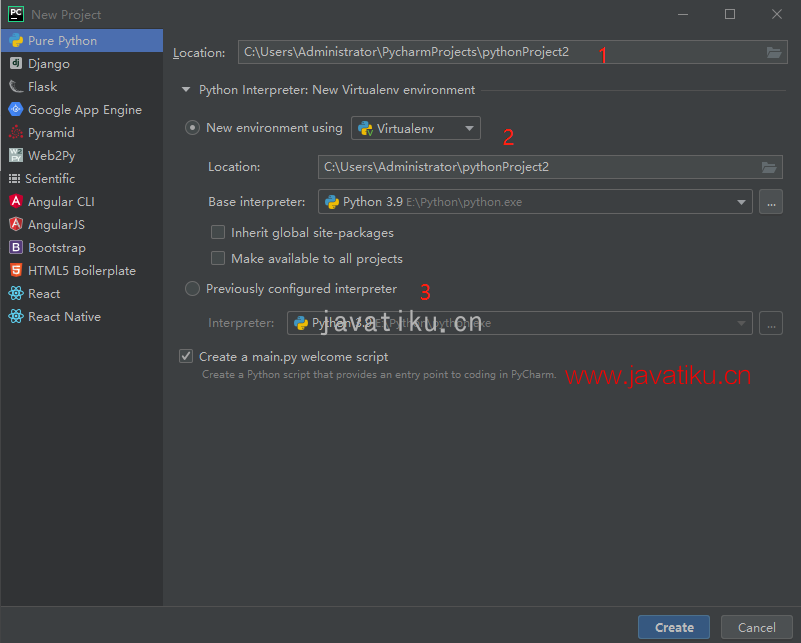Close the New Project dialog
801x643 pixels.
(777, 14)
